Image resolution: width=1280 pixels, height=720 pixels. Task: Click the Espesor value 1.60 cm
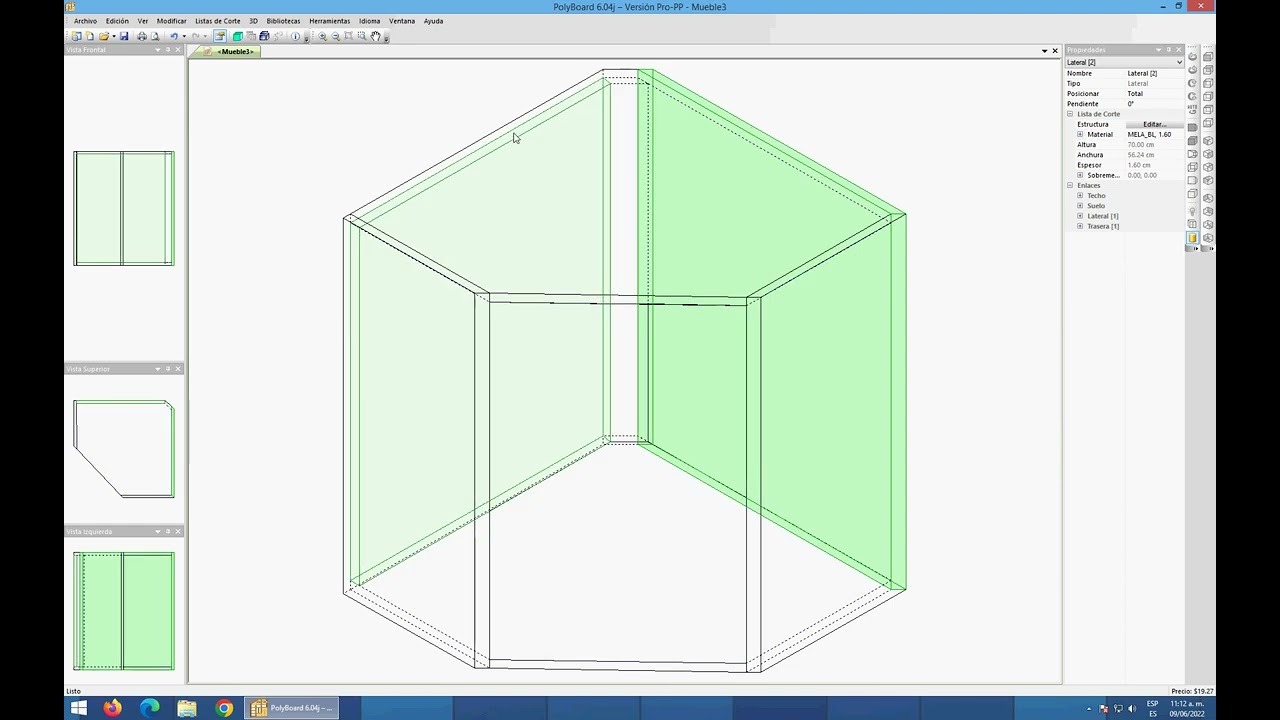coord(1154,165)
